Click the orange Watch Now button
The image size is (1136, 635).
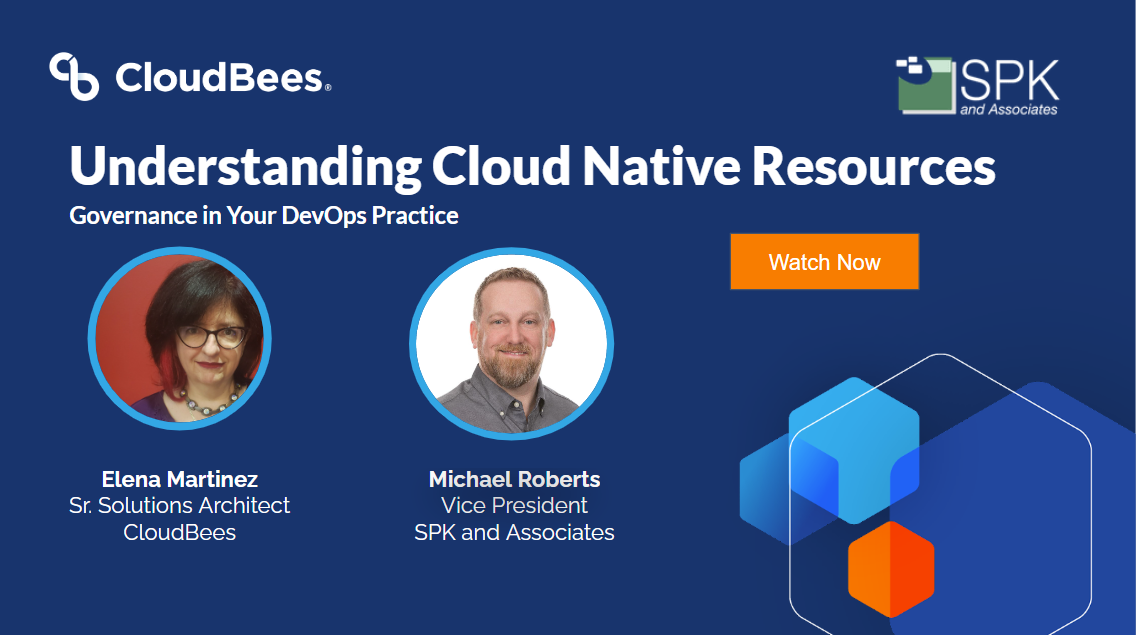[824, 262]
